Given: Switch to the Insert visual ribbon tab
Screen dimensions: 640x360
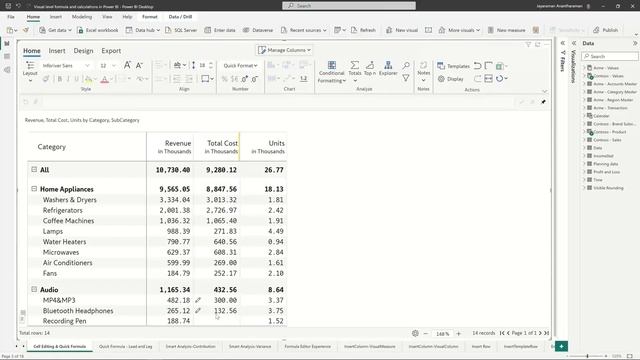Looking at the screenshot, I should click(x=57, y=51).
